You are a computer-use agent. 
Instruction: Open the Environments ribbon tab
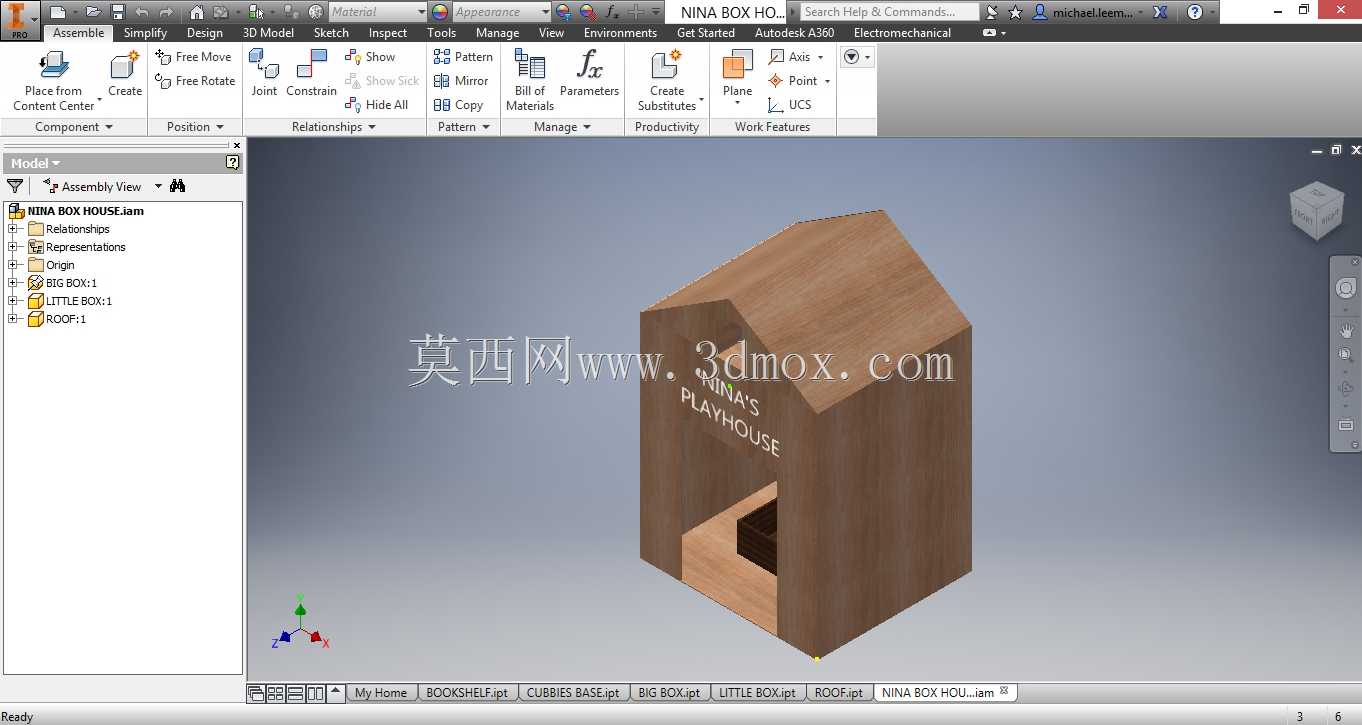(x=621, y=33)
